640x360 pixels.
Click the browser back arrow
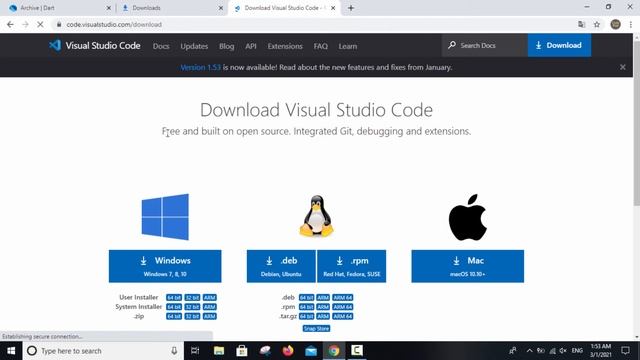pos(10,24)
